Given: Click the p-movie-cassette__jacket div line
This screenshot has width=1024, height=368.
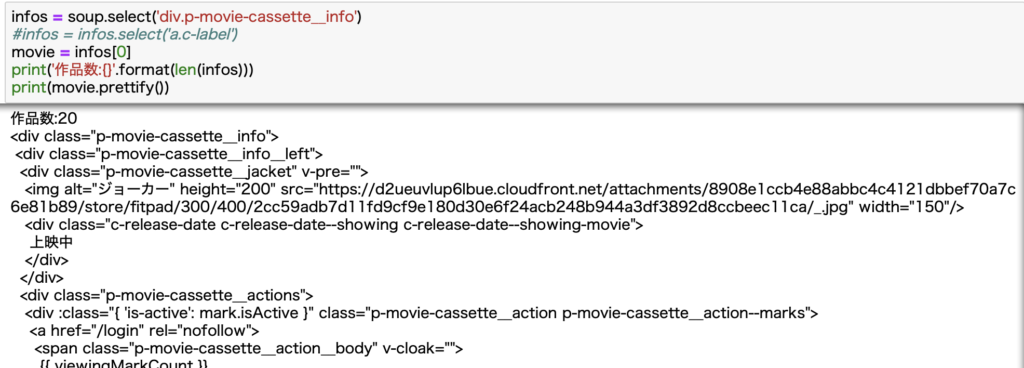Looking at the screenshot, I should pyautogui.click(x=194, y=172).
